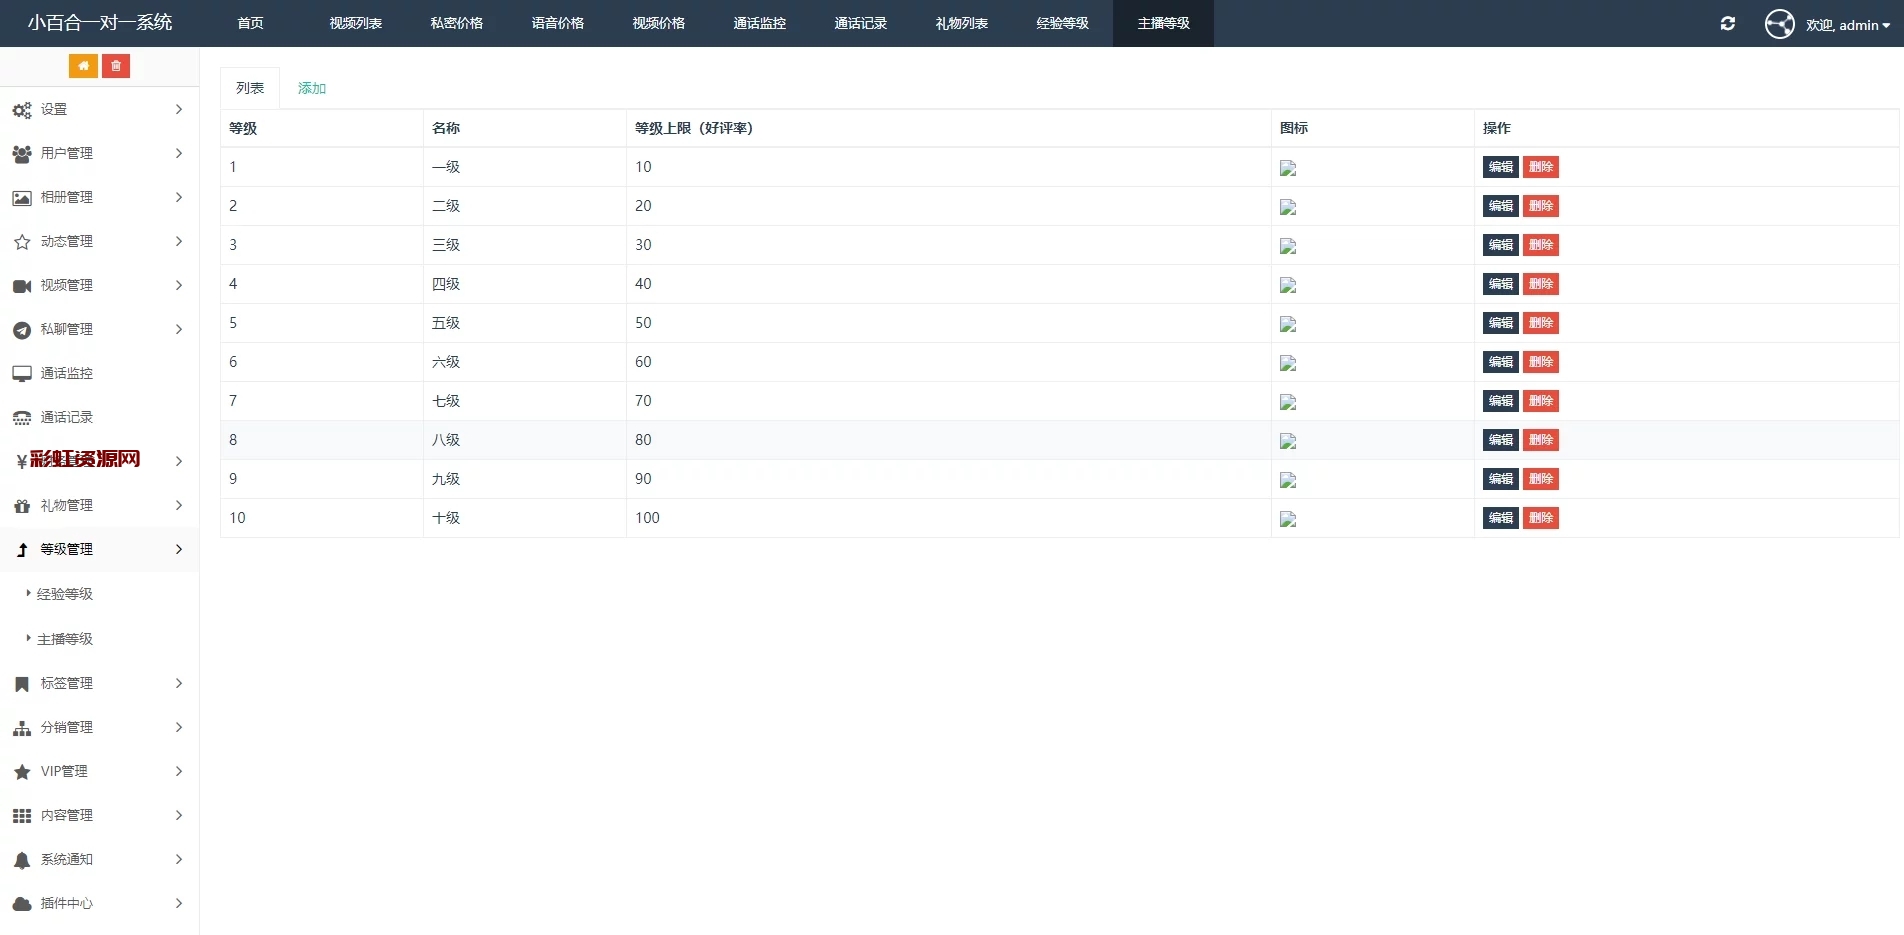
Task: Click the 插件中心 cloud icon
Action: point(22,904)
